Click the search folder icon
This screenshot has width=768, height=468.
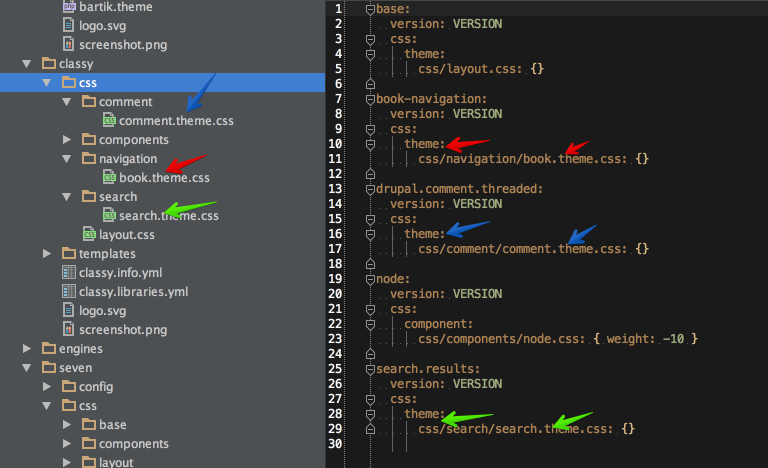[x=89, y=197]
